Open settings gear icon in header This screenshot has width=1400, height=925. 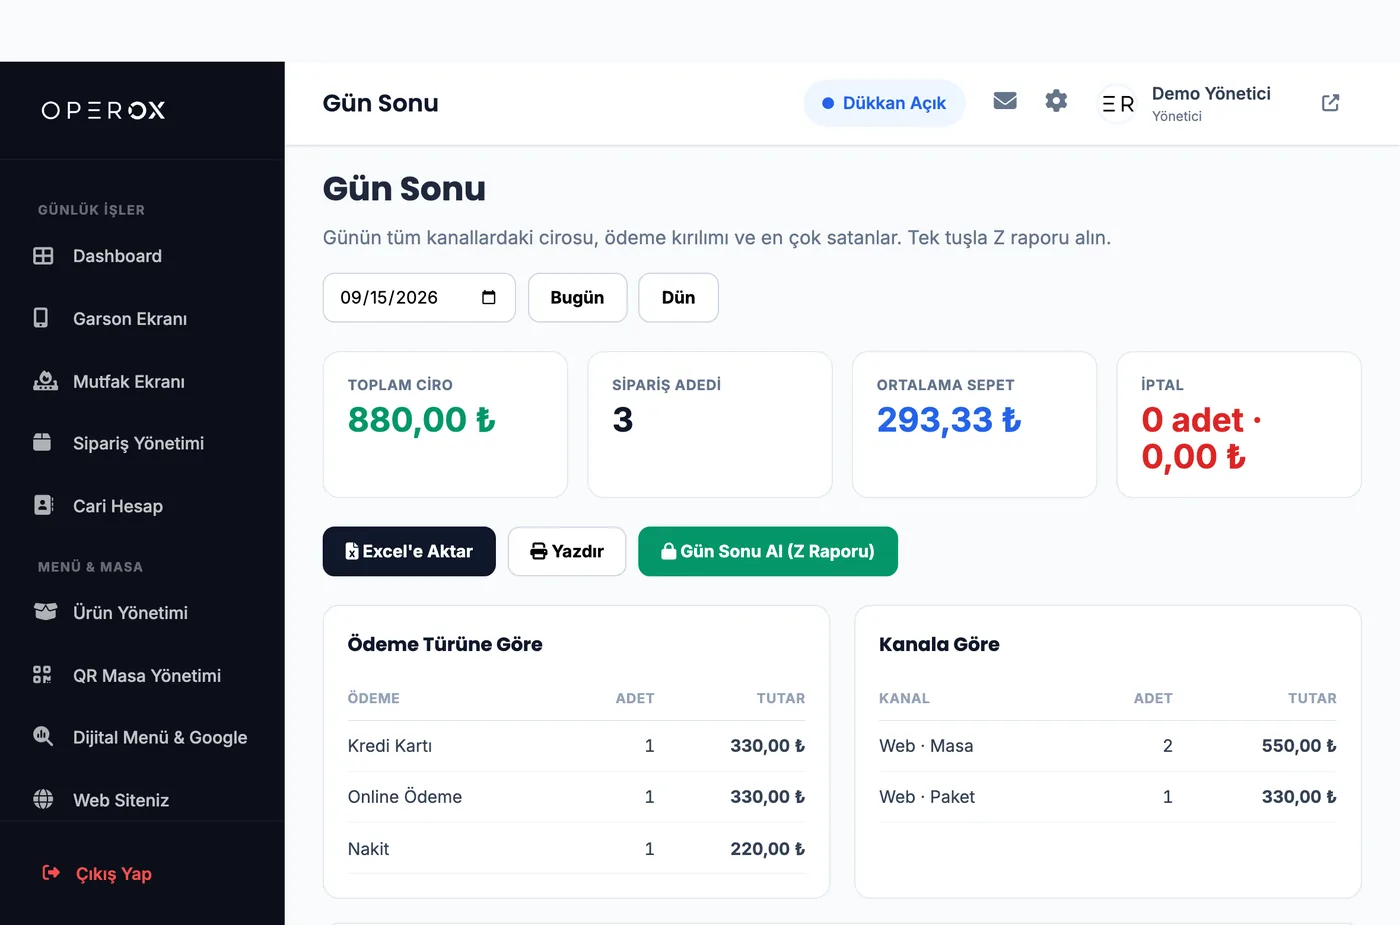(1056, 101)
